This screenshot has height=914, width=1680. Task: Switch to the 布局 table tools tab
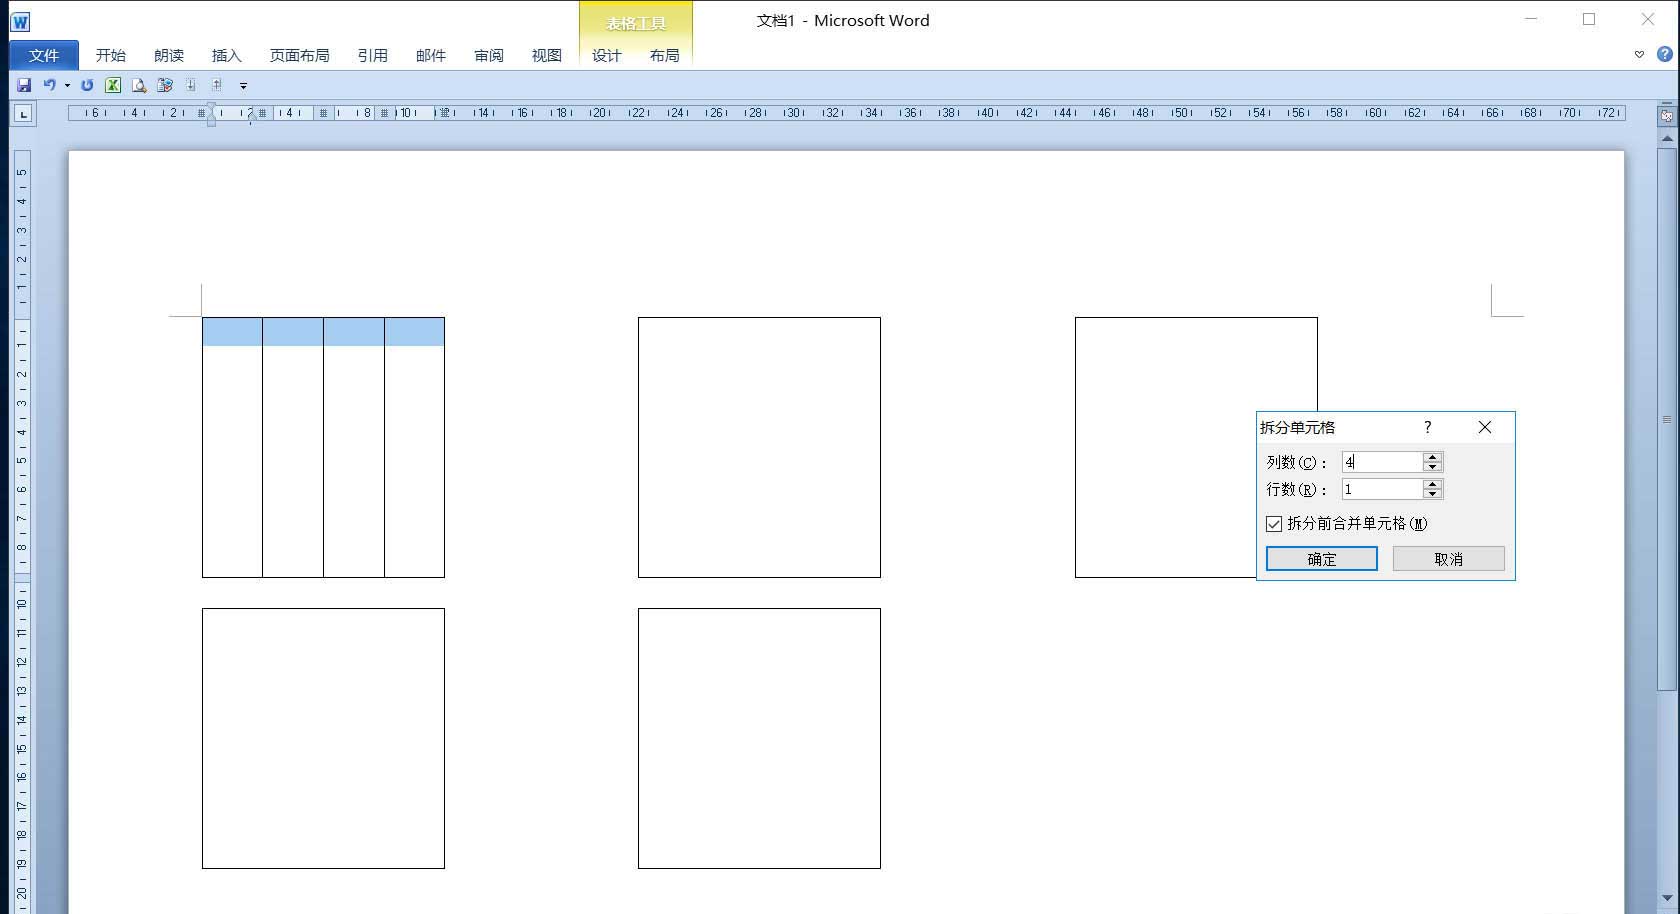coord(664,55)
